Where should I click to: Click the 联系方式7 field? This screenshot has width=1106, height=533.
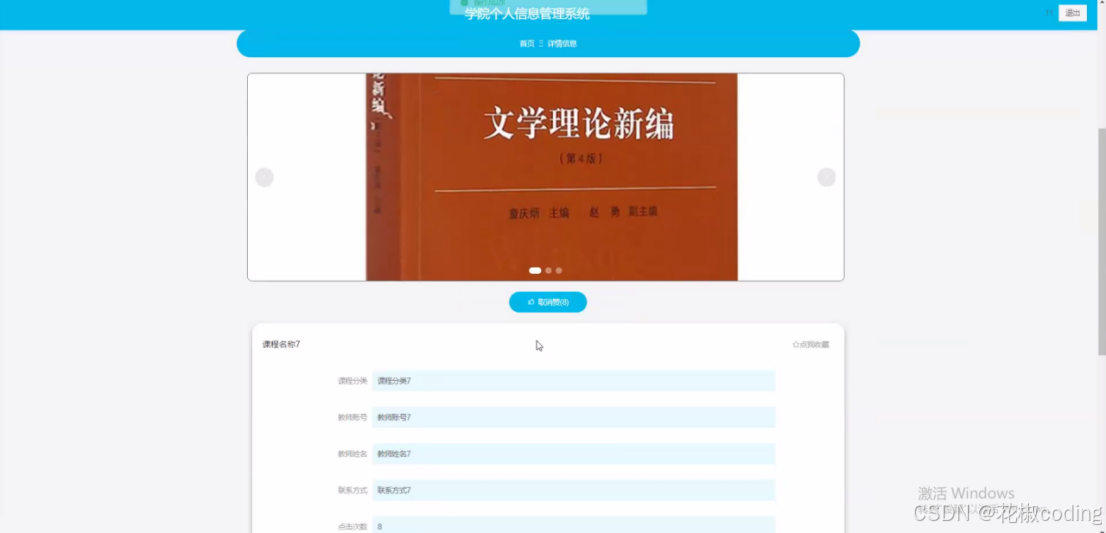coord(573,490)
